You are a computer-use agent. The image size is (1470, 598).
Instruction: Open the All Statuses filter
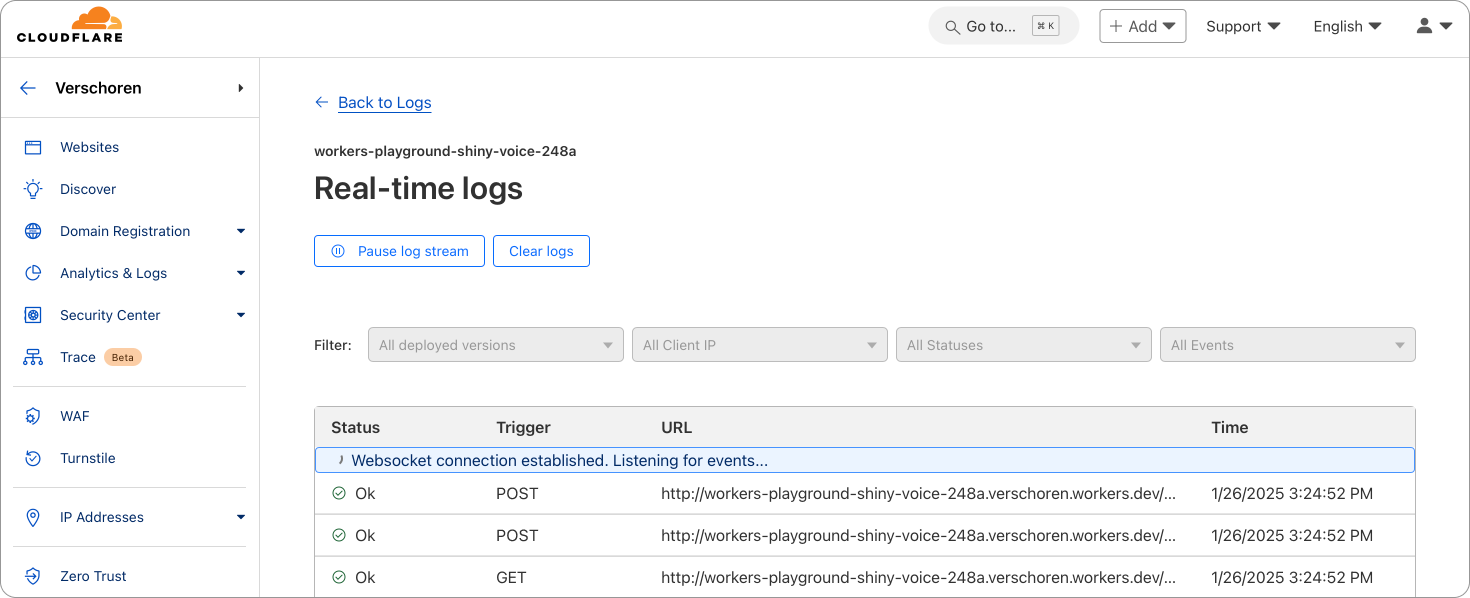tap(1024, 345)
